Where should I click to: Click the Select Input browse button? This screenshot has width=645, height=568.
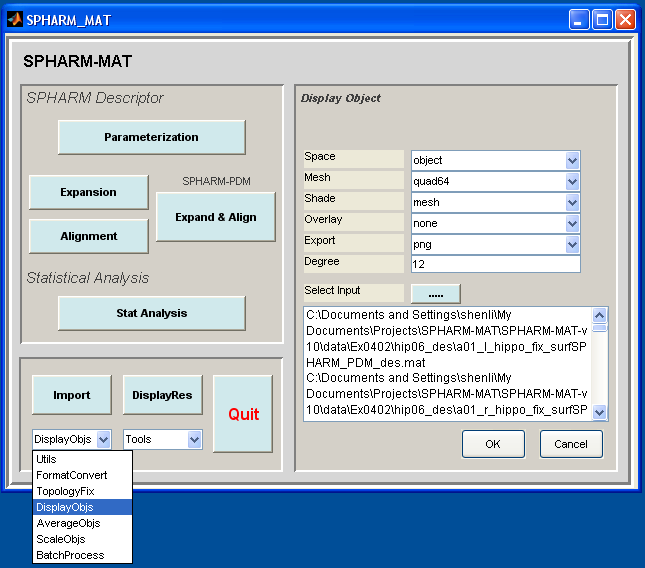pos(436,294)
